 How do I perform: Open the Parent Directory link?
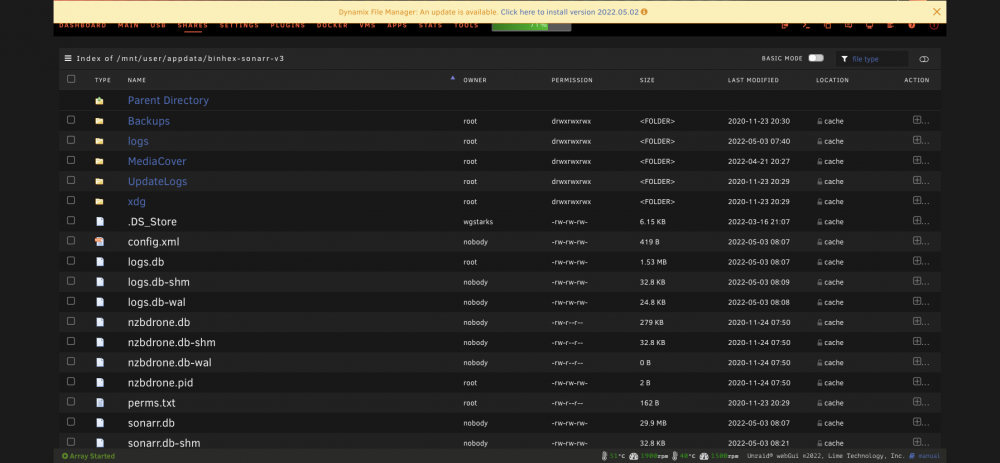coord(168,100)
